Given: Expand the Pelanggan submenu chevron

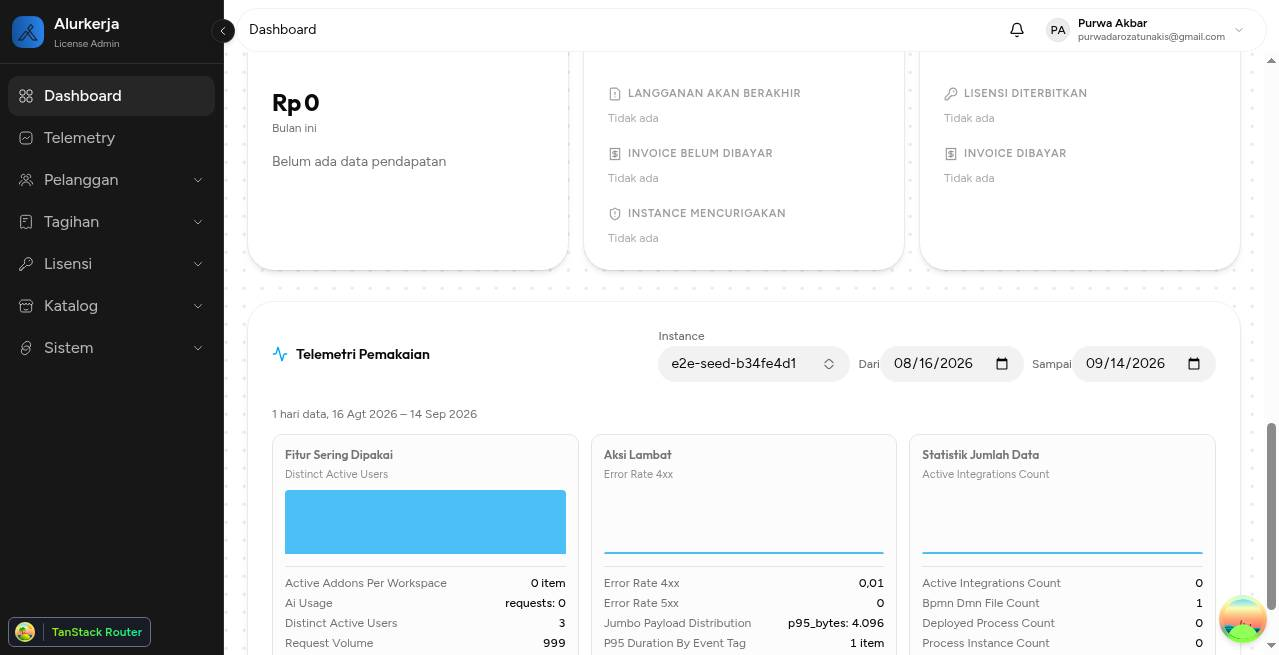Looking at the screenshot, I should (x=198, y=180).
